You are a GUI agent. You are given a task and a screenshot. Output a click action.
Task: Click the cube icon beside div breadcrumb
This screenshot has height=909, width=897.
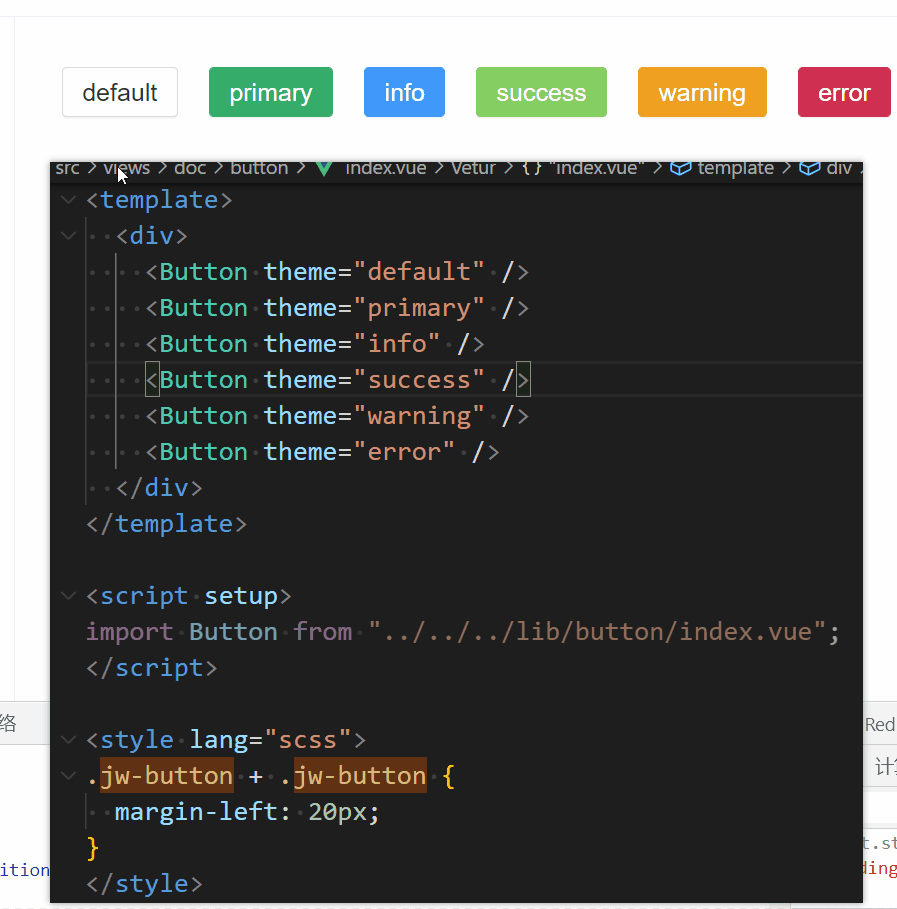pos(810,168)
